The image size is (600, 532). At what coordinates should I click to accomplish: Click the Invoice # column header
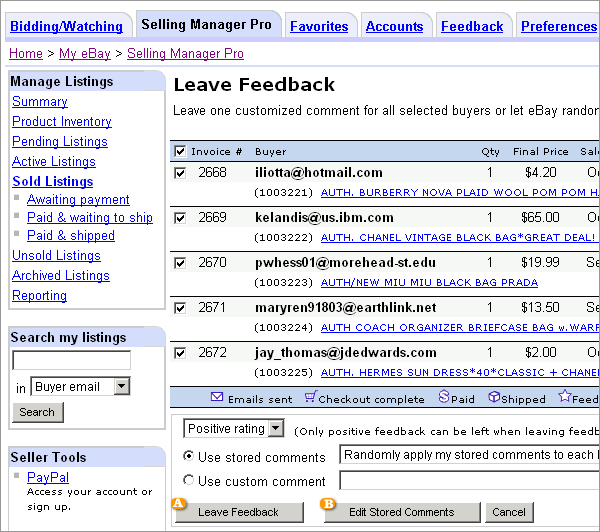pyautogui.click(x=217, y=152)
